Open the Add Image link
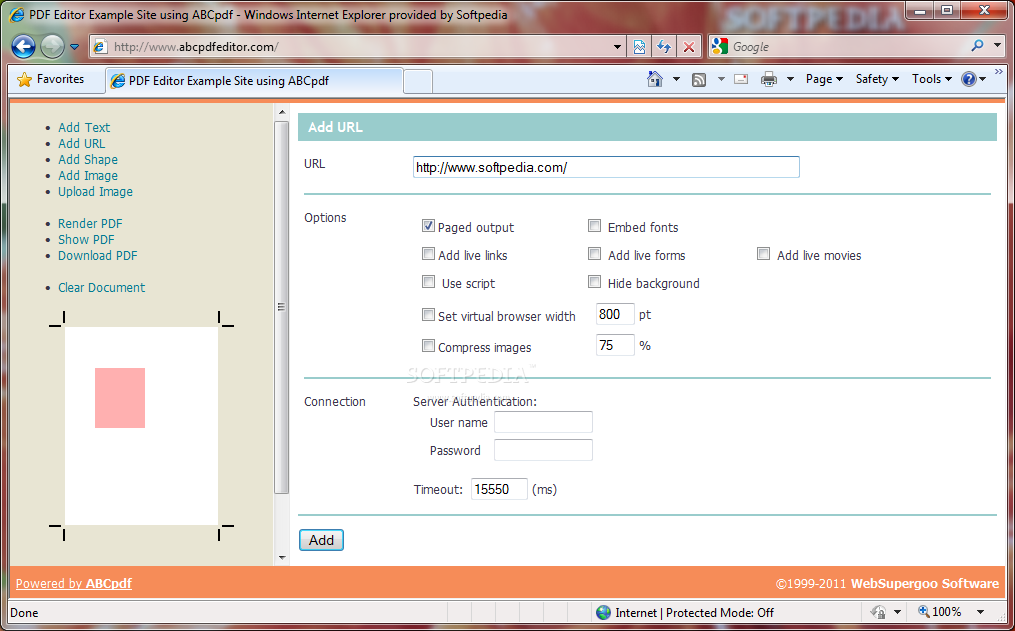Viewport: 1015px width, 631px height. [x=88, y=176]
